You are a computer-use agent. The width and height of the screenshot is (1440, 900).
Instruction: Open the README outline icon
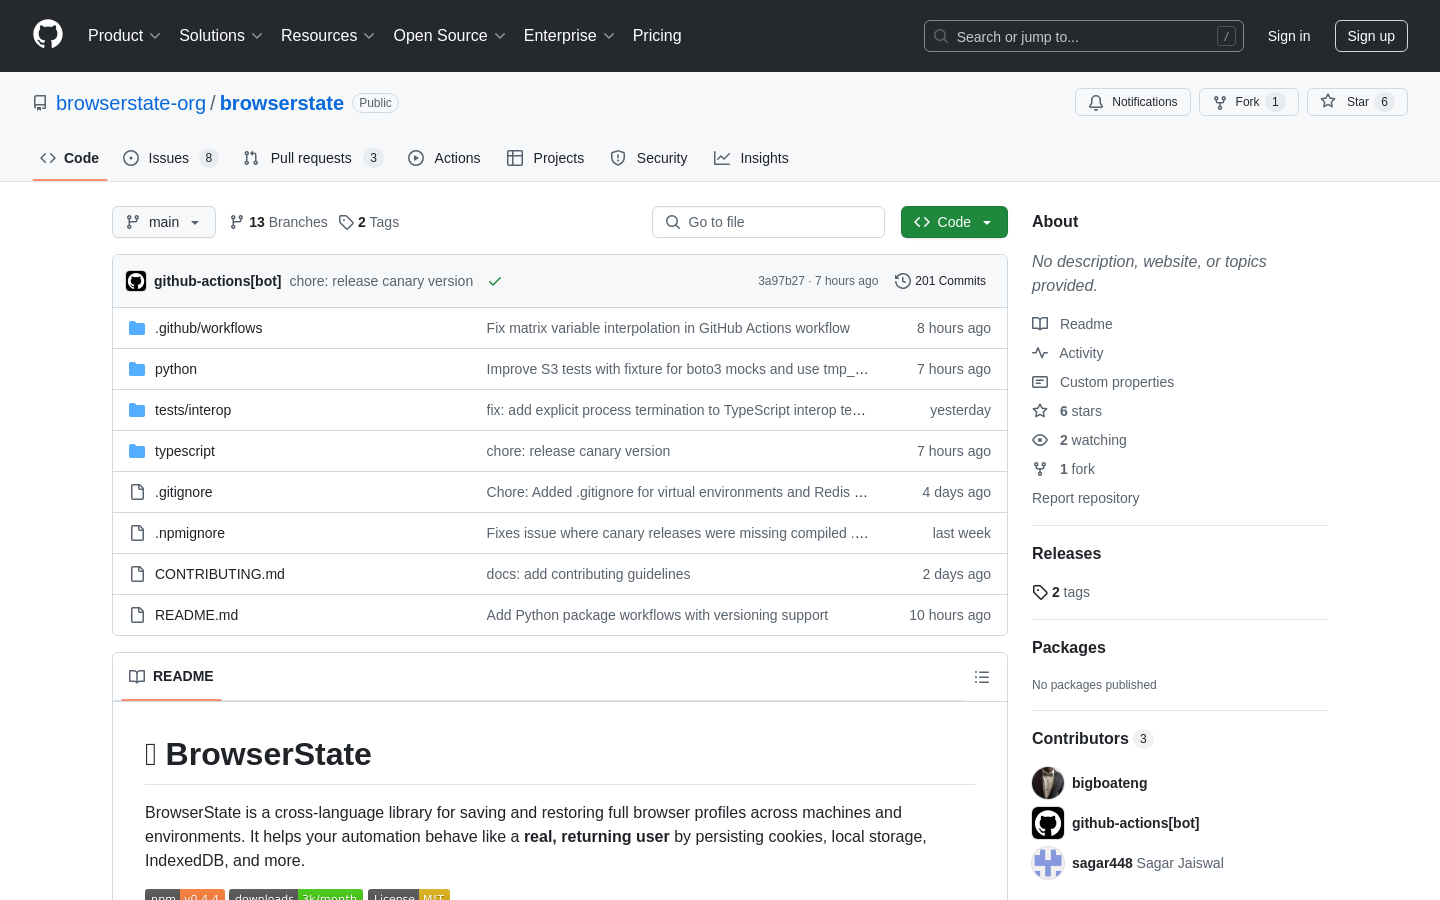[982, 677]
